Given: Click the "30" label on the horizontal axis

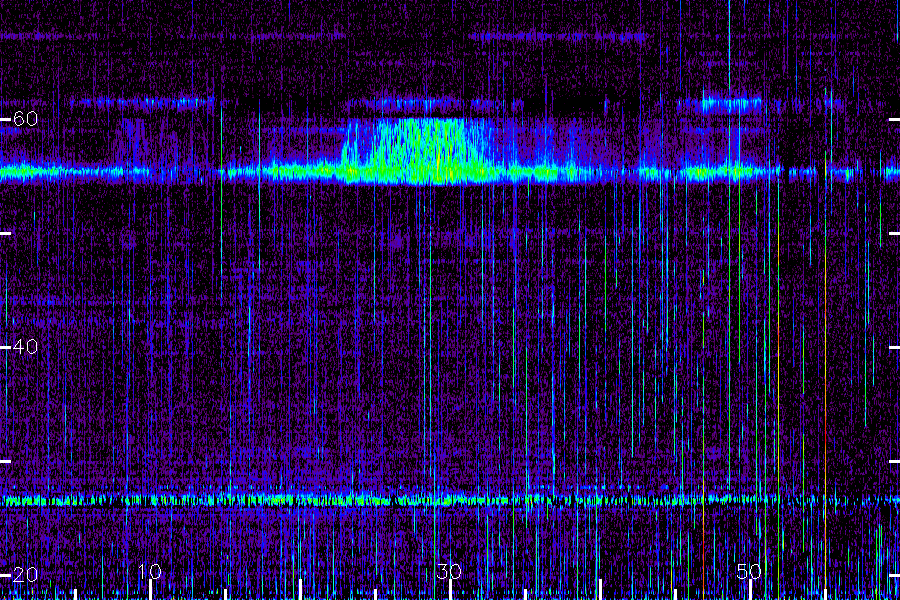Looking at the screenshot, I should pos(449,571).
